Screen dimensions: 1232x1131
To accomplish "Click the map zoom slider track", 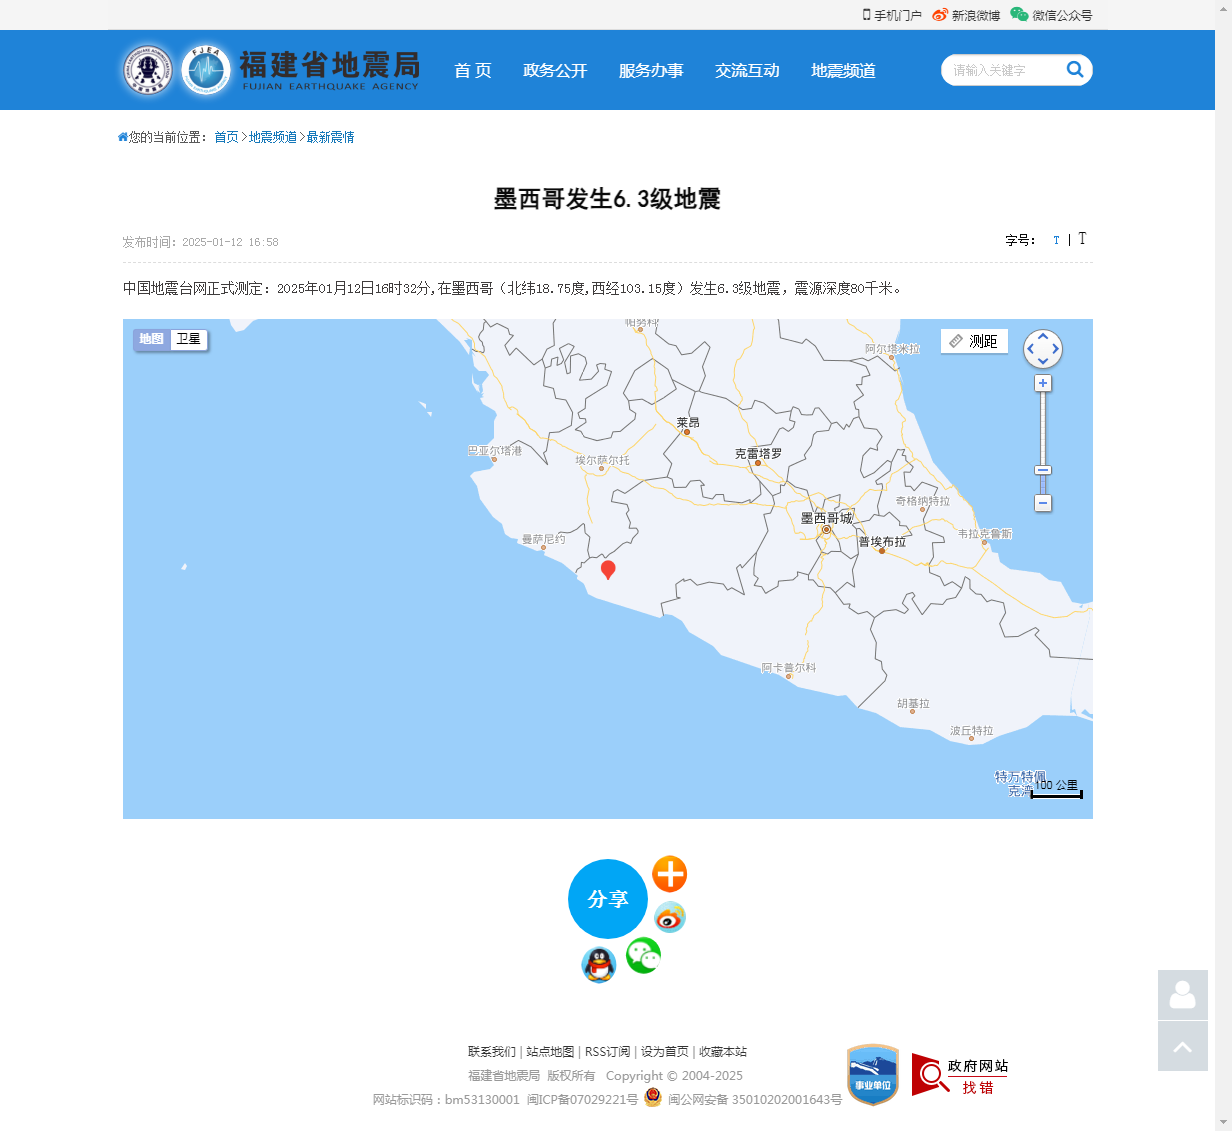I will (1043, 430).
